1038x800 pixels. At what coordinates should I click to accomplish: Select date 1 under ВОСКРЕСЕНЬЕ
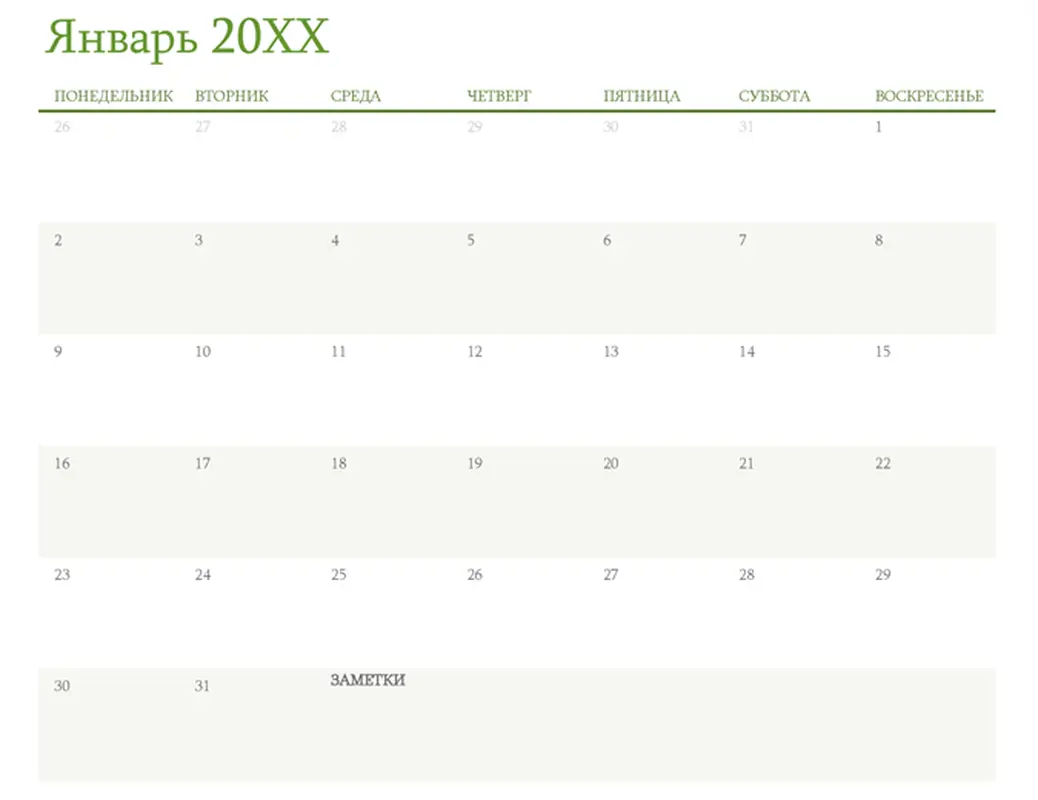tap(878, 127)
